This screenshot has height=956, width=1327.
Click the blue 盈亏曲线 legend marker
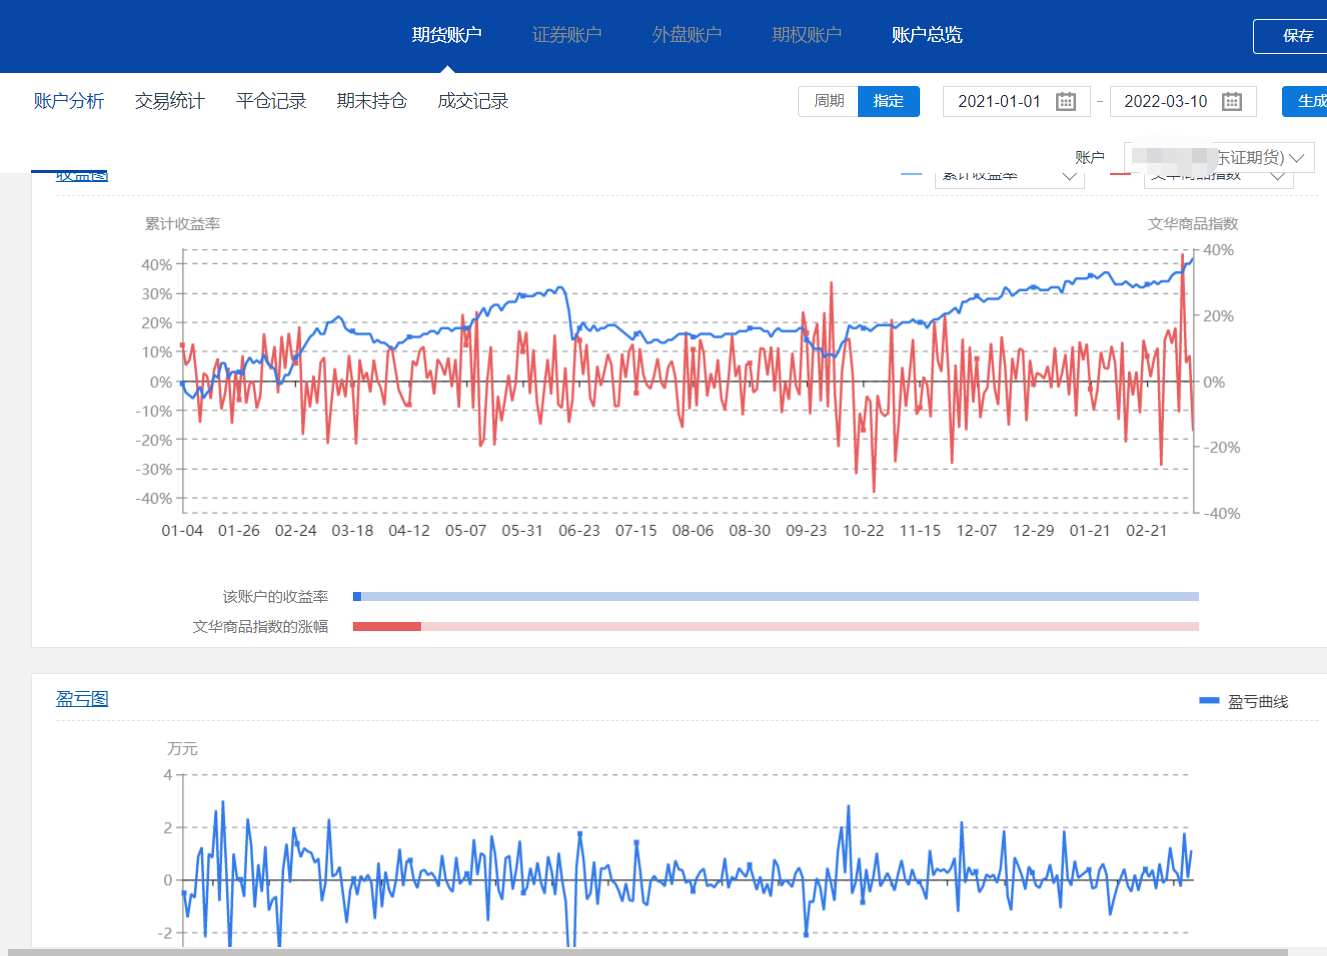pyautogui.click(x=1209, y=701)
